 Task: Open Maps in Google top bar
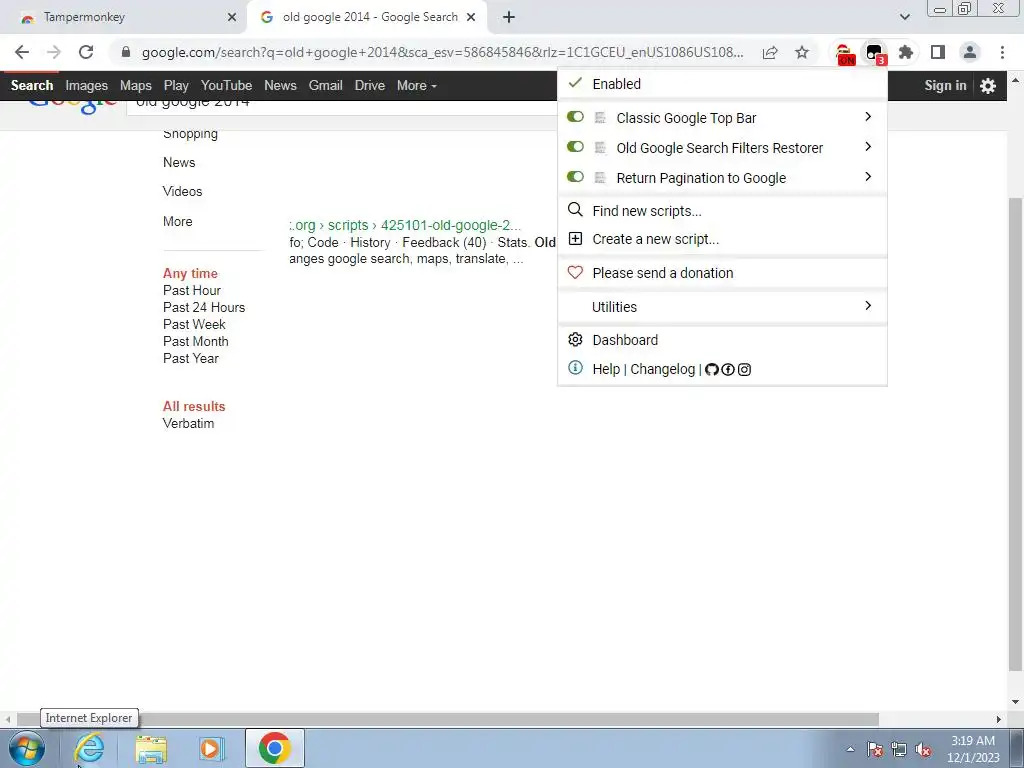point(136,86)
